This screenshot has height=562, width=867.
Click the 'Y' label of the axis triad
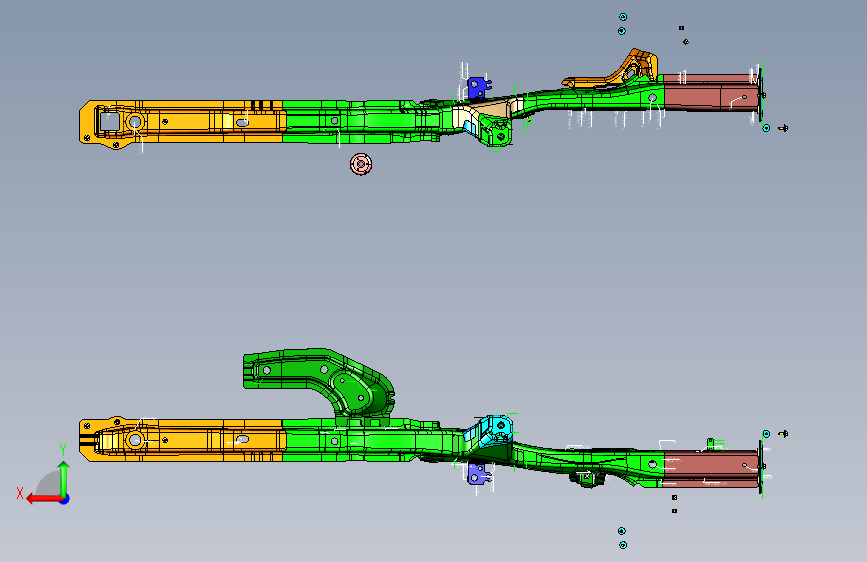tap(63, 450)
